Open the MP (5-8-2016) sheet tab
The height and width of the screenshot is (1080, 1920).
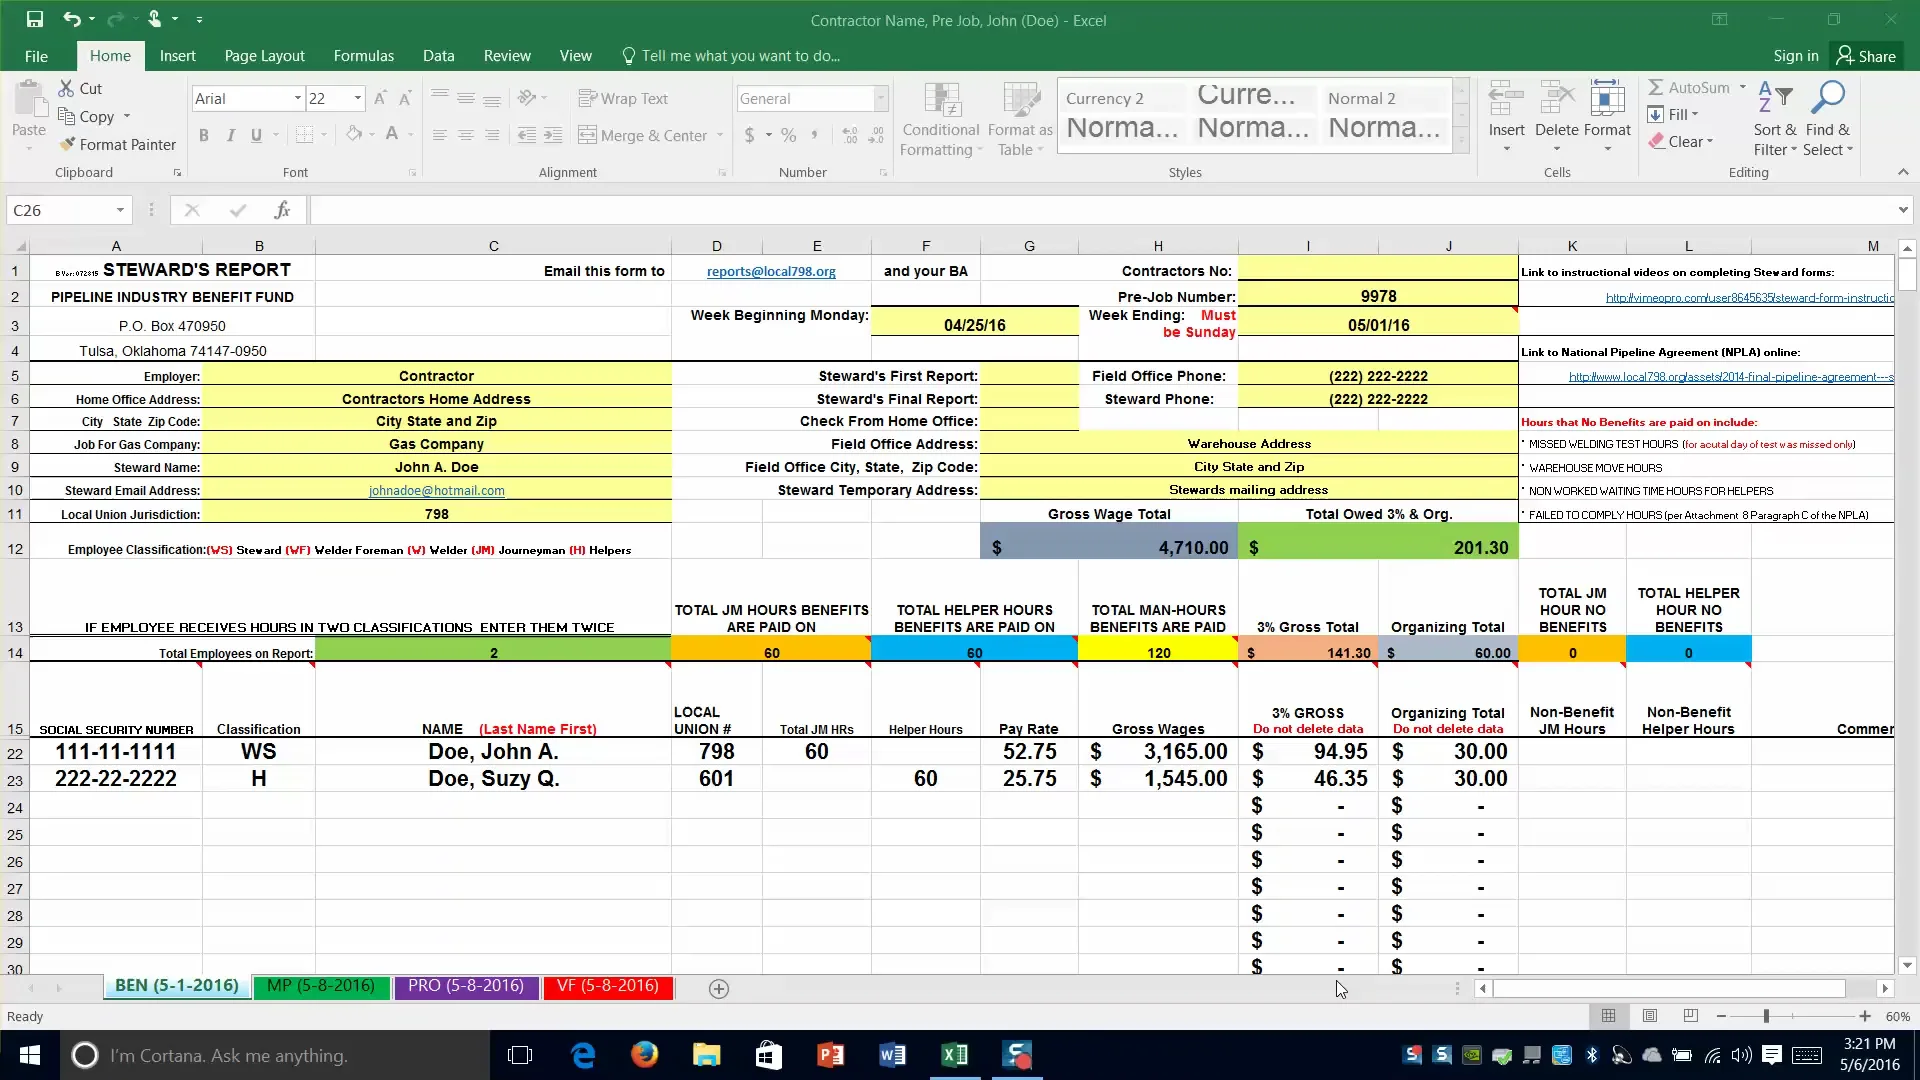[x=321, y=987]
